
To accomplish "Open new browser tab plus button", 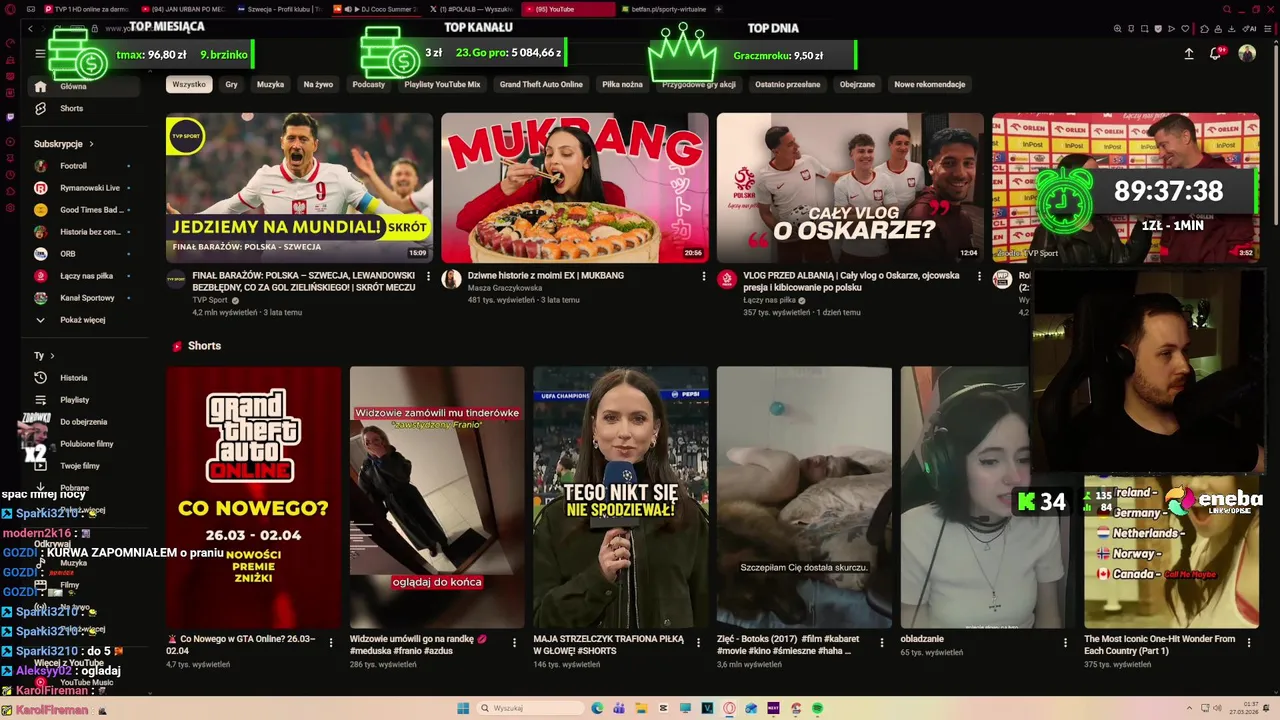I will click(721, 9).
